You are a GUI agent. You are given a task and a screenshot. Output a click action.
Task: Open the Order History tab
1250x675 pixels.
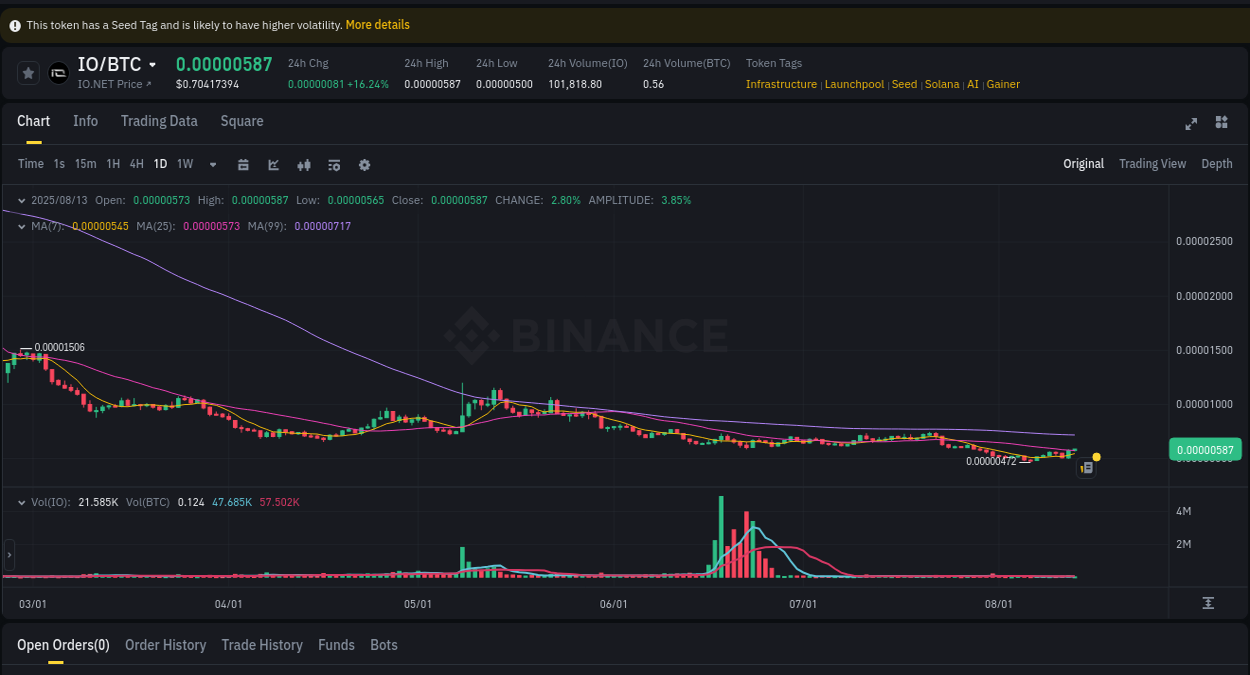click(x=165, y=645)
